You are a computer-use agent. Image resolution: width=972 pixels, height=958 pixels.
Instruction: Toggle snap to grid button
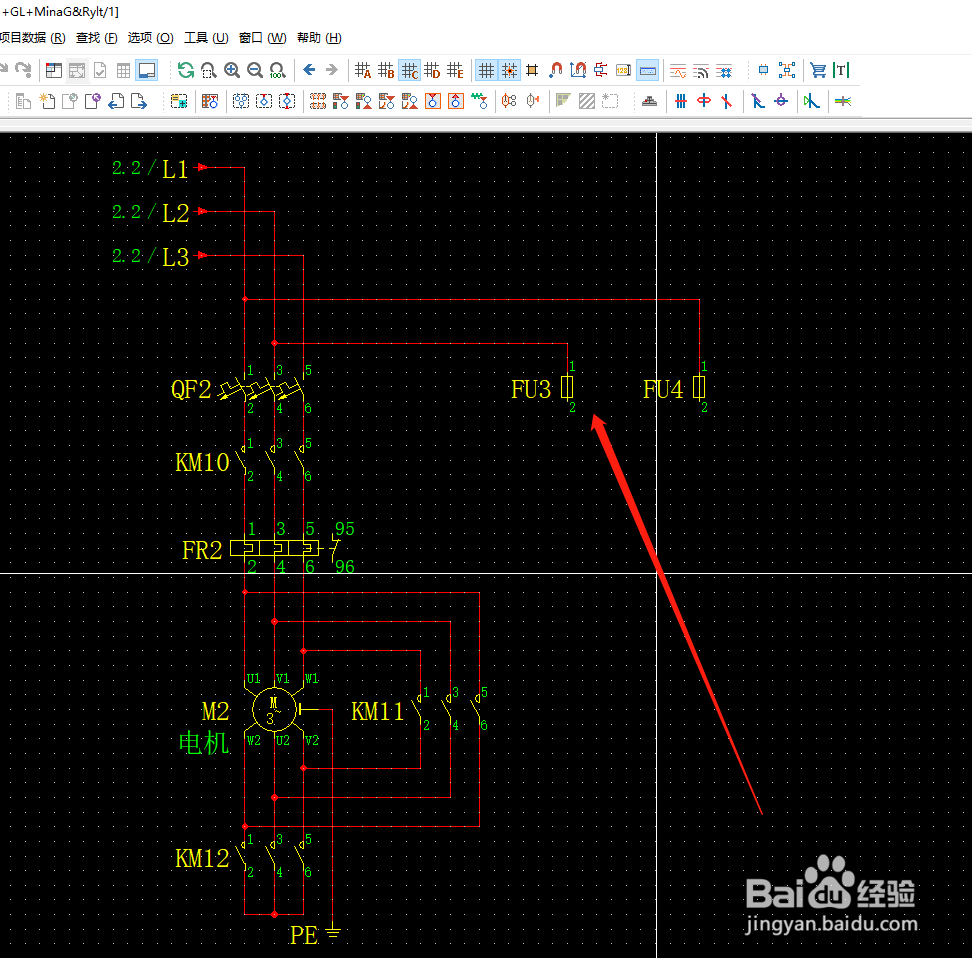coord(510,70)
